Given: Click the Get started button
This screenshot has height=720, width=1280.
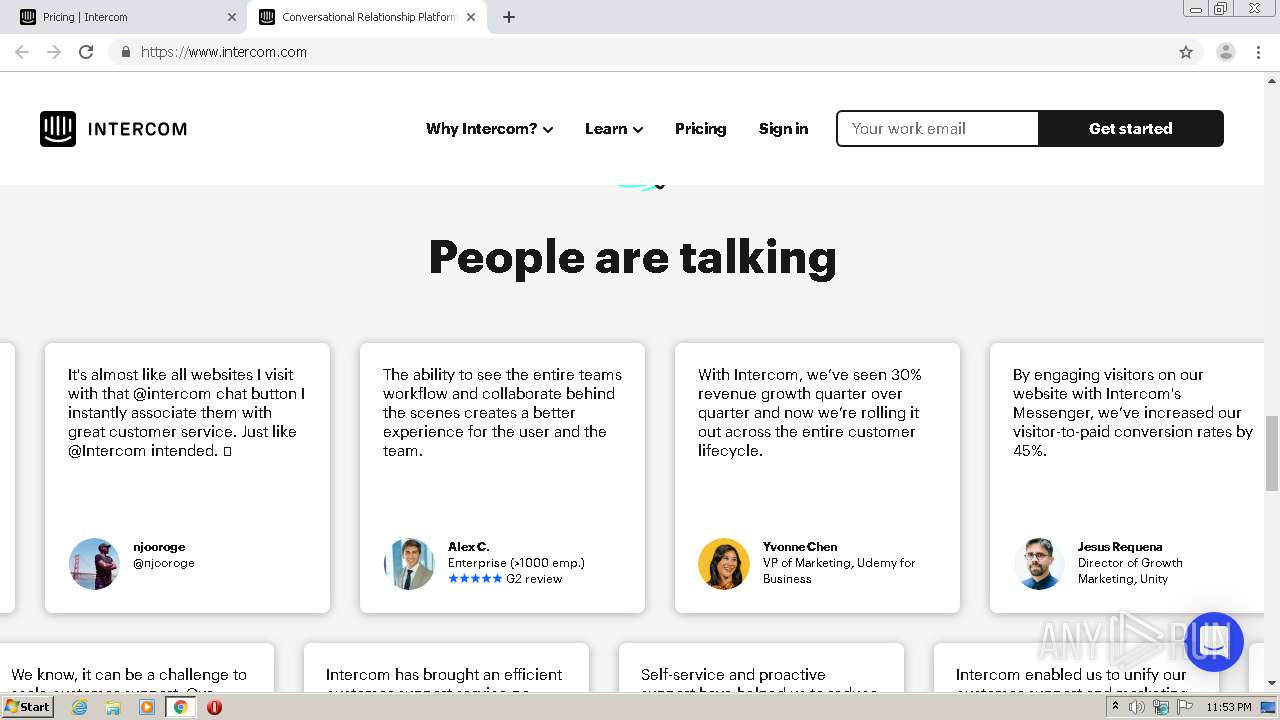Looking at the screenshot, I should pyautogui.click(x=1130, y=129).
